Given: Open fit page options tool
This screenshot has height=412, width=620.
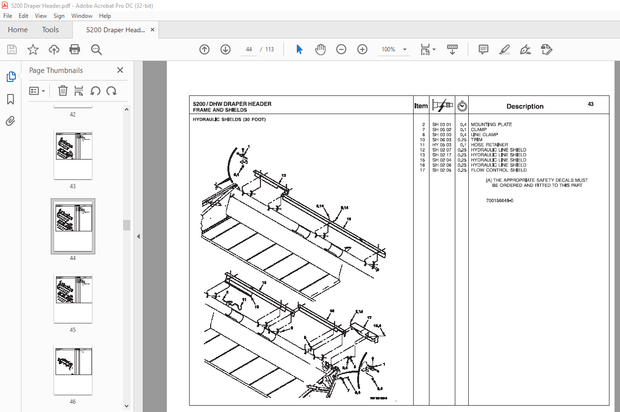Looking at the screenshot, I should (x=427, y=49).
